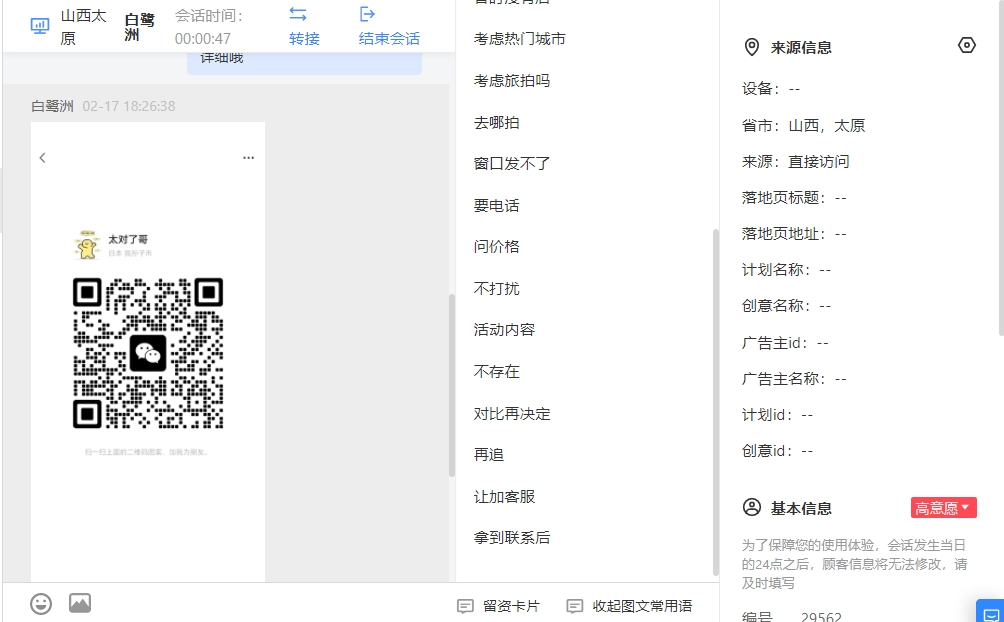This screenshot has height=622, width=1004.
Task: Click the 落地页标题 row
Action: [x=794, y=198]
